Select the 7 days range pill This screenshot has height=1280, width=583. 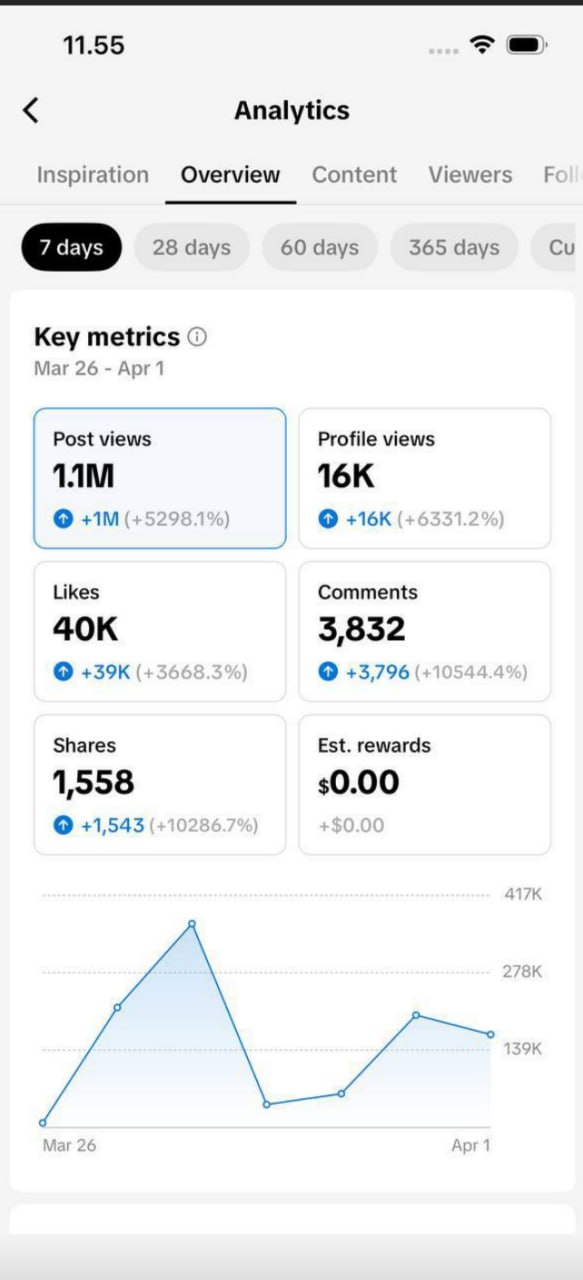coord(71,248)
